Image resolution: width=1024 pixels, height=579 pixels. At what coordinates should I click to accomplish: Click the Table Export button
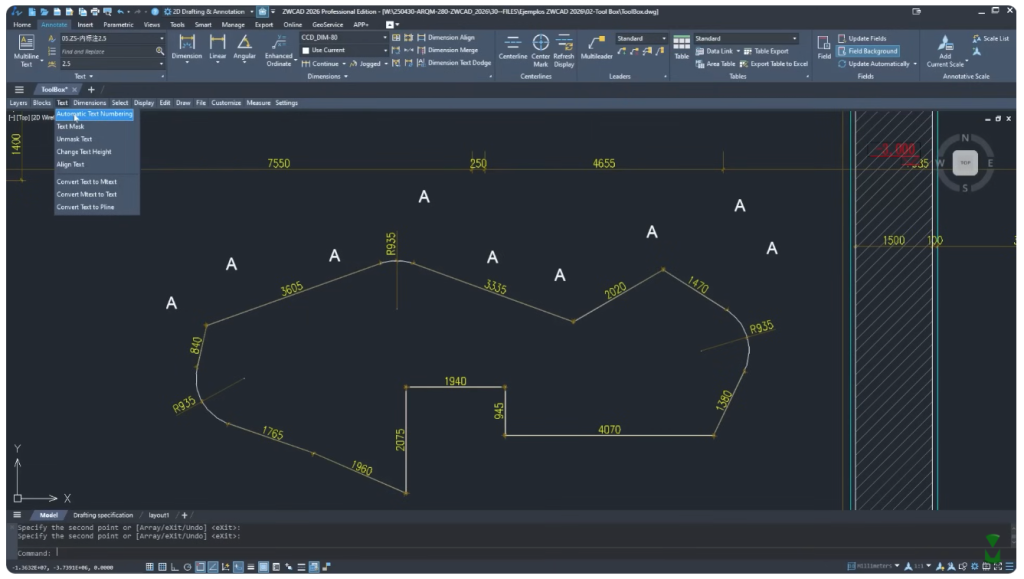click(766, 51)
